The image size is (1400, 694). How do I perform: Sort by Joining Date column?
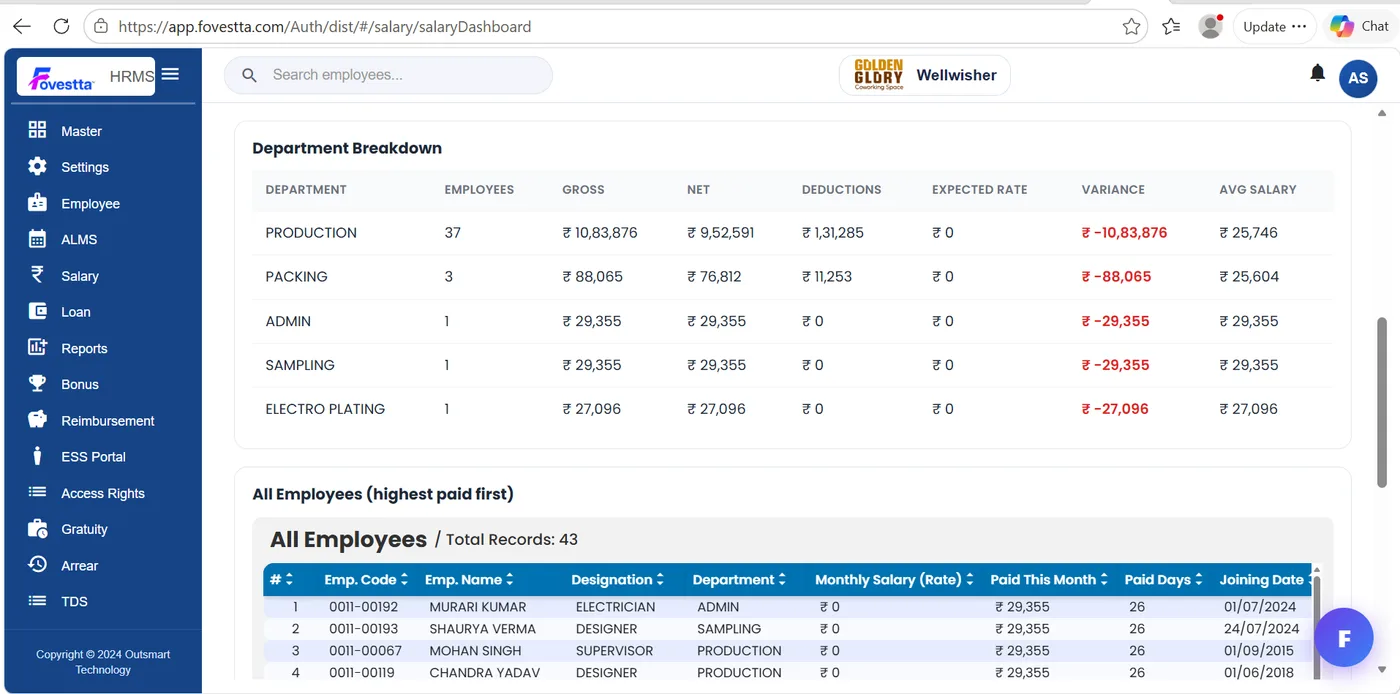[1265, 580]
